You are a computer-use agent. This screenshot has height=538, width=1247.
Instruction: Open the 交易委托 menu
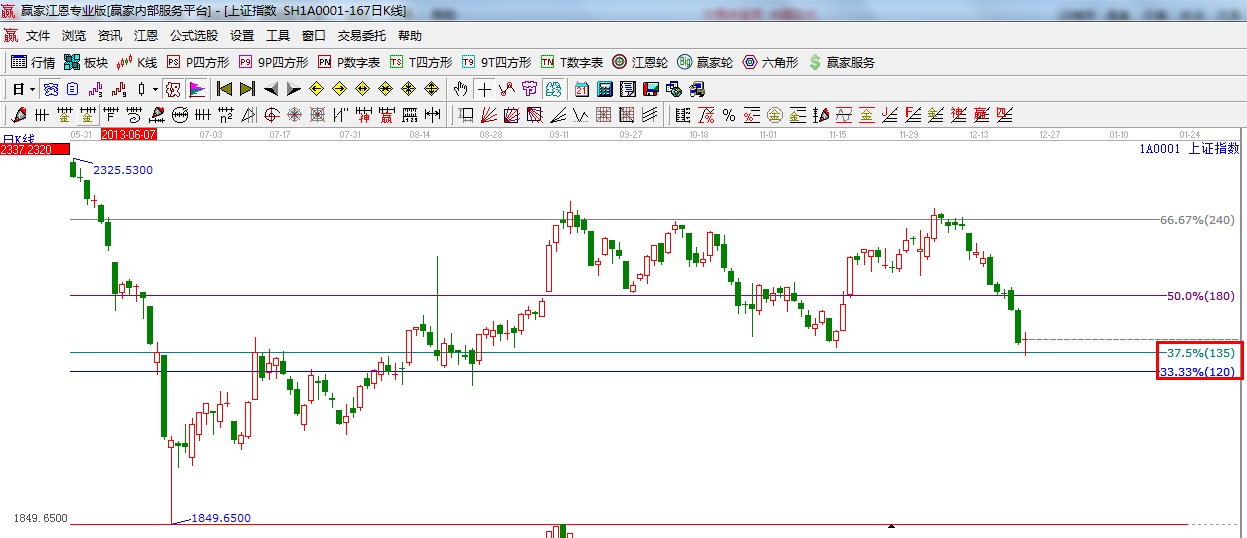pos(361,35)
